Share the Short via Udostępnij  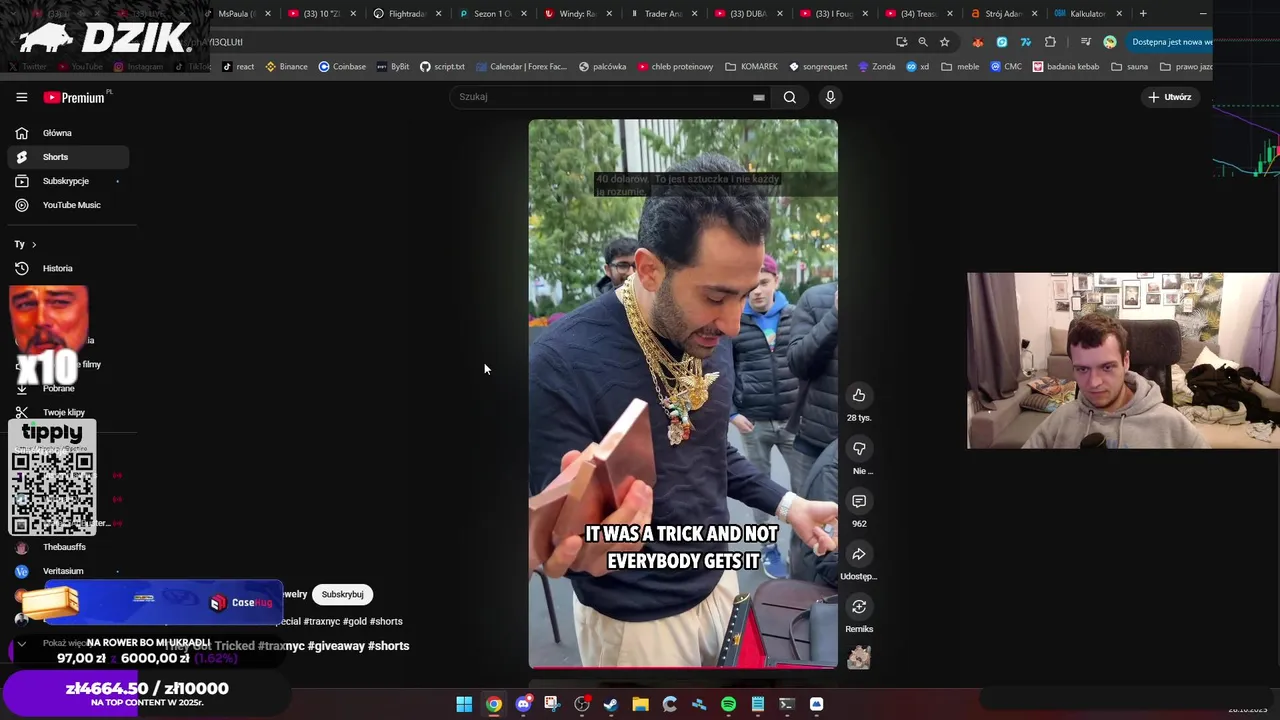pos(859,554)
